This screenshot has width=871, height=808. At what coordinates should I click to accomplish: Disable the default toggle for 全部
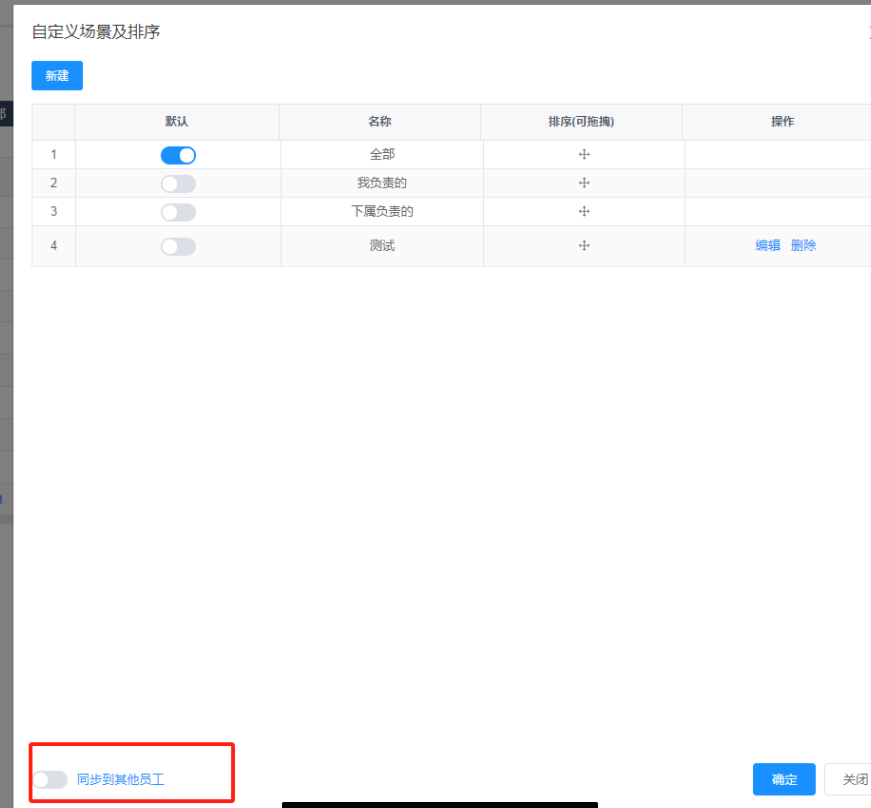click(177, 154)
